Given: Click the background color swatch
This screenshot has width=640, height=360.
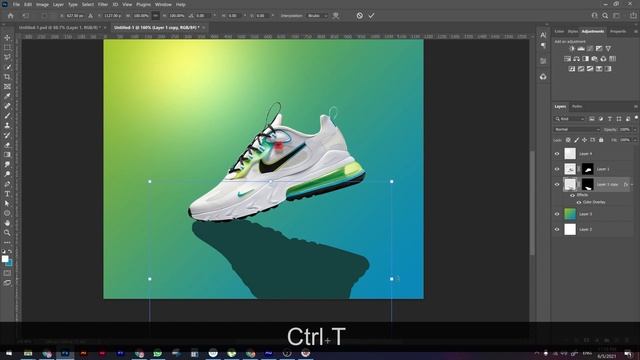Looking at the screenshot, I should (9, 263).
